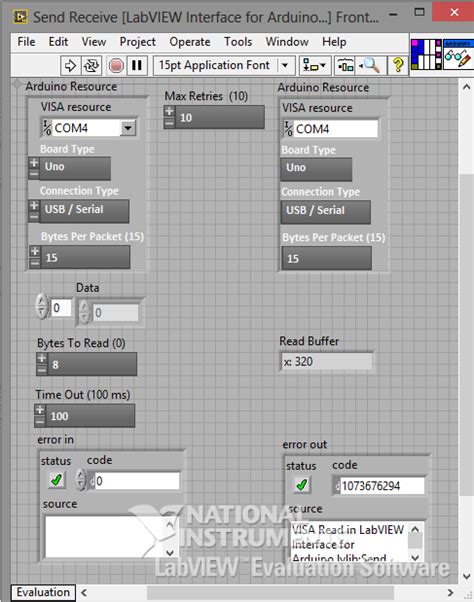Click Max Retries field showing 10

point(220,117)
